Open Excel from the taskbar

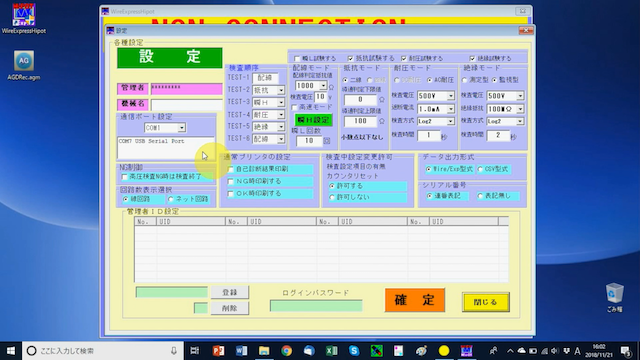(x=331, y=351)
